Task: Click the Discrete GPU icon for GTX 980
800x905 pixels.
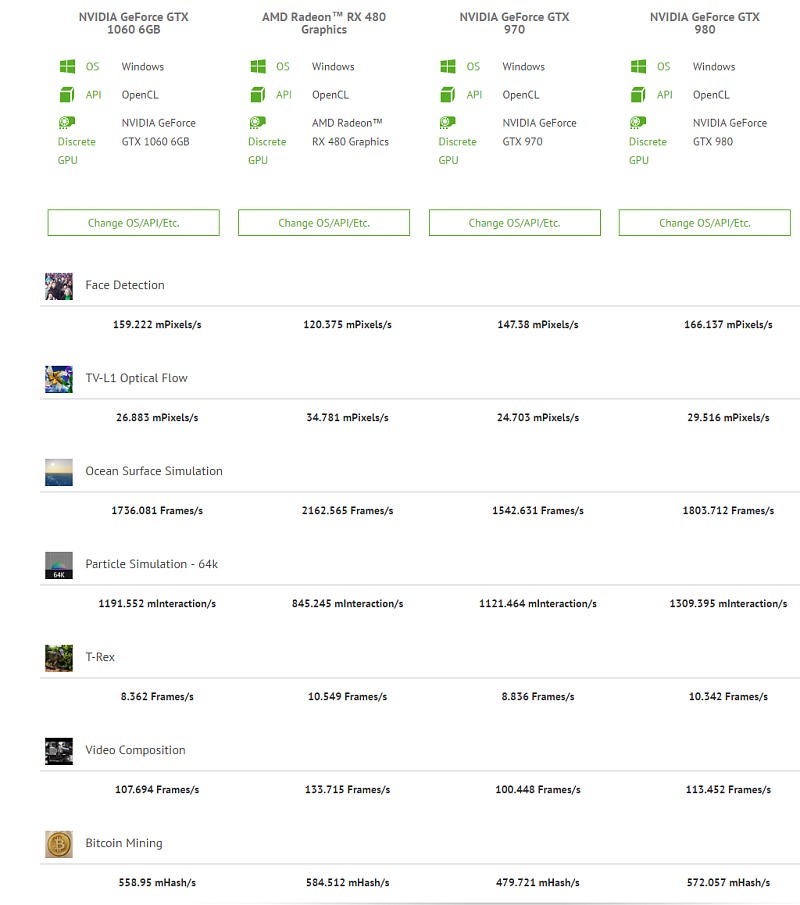Action: (x=638, y=122)
